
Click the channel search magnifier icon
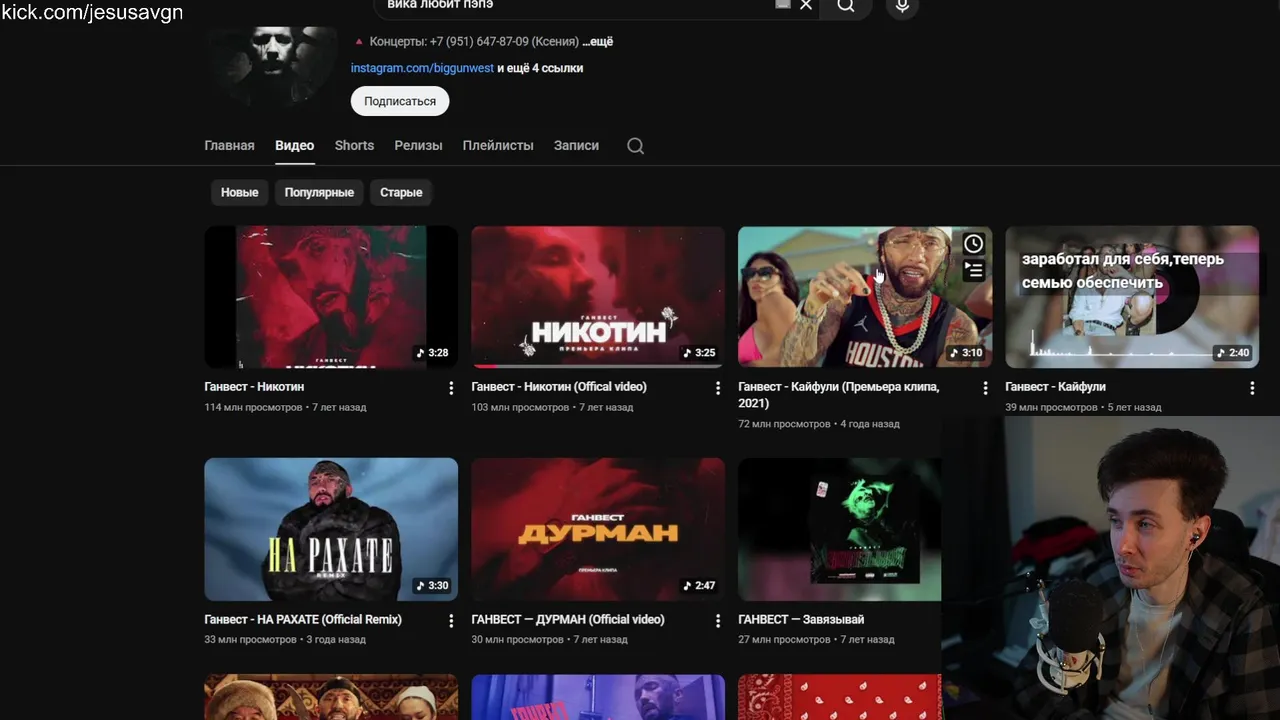point(635,146)
